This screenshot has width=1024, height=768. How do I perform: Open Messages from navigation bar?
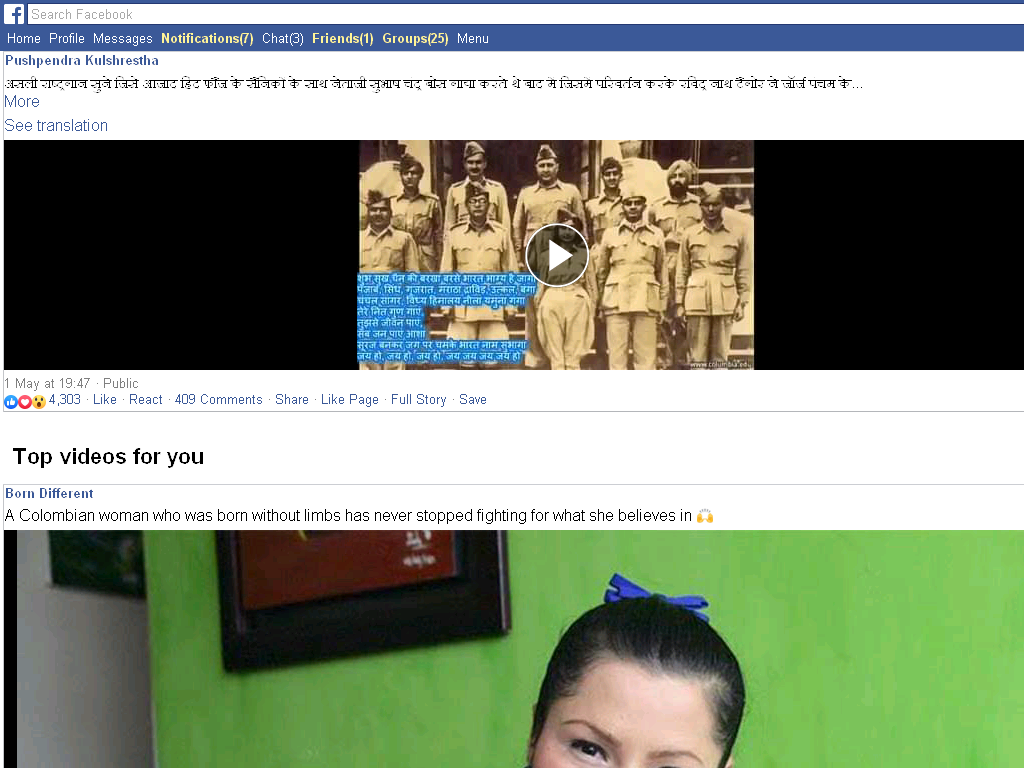[x=123, y=39]
